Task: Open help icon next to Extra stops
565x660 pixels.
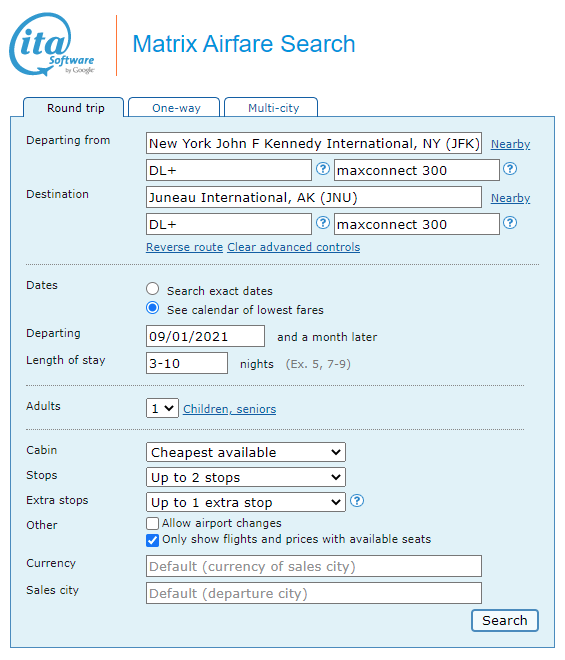Action: pos(357,501)
